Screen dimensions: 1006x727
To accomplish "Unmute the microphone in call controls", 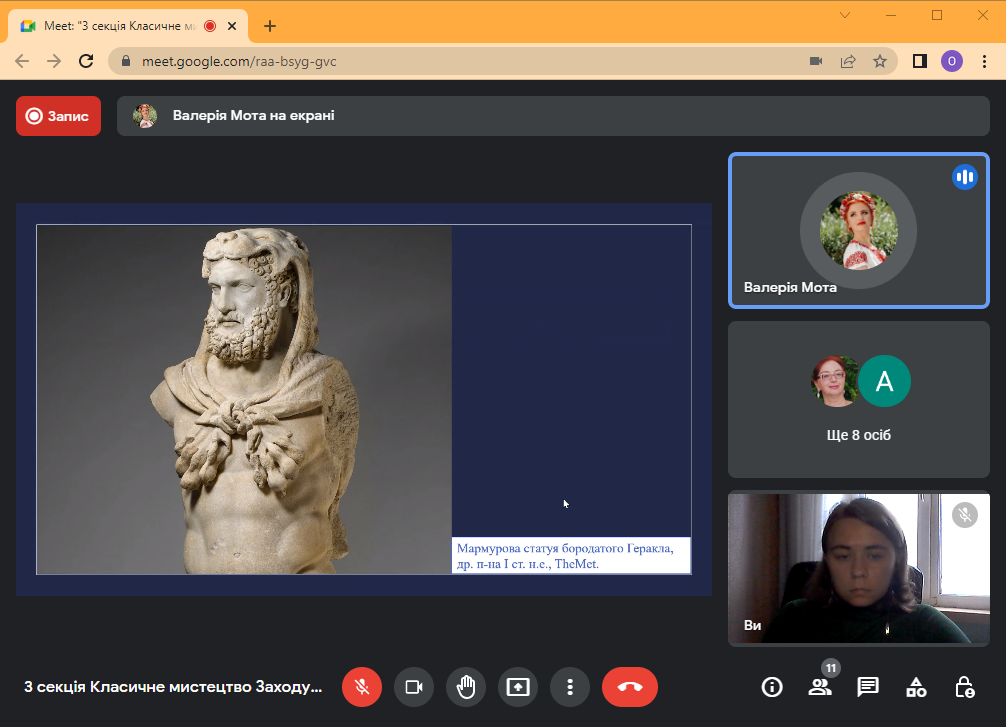I will (362, 687).
